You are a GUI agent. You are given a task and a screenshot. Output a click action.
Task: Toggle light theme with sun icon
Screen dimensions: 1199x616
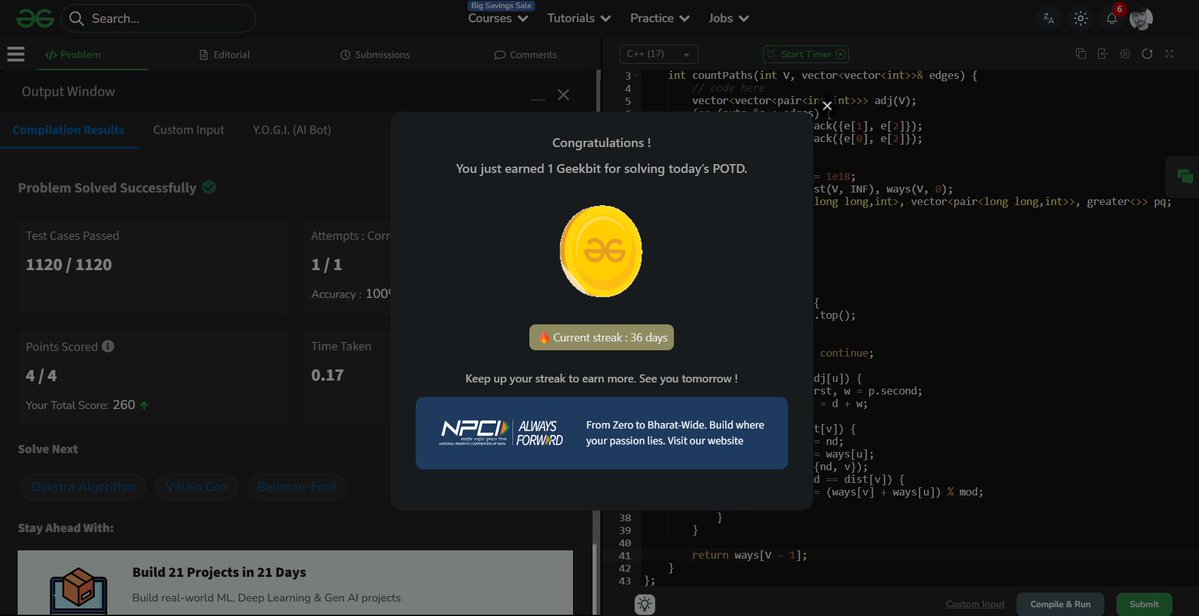(1080, 18)
